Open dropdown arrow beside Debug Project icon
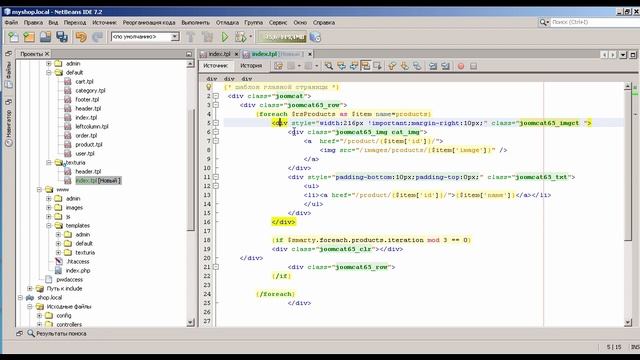The height and width of the screenshot is (360, 640). pos(251,37)
